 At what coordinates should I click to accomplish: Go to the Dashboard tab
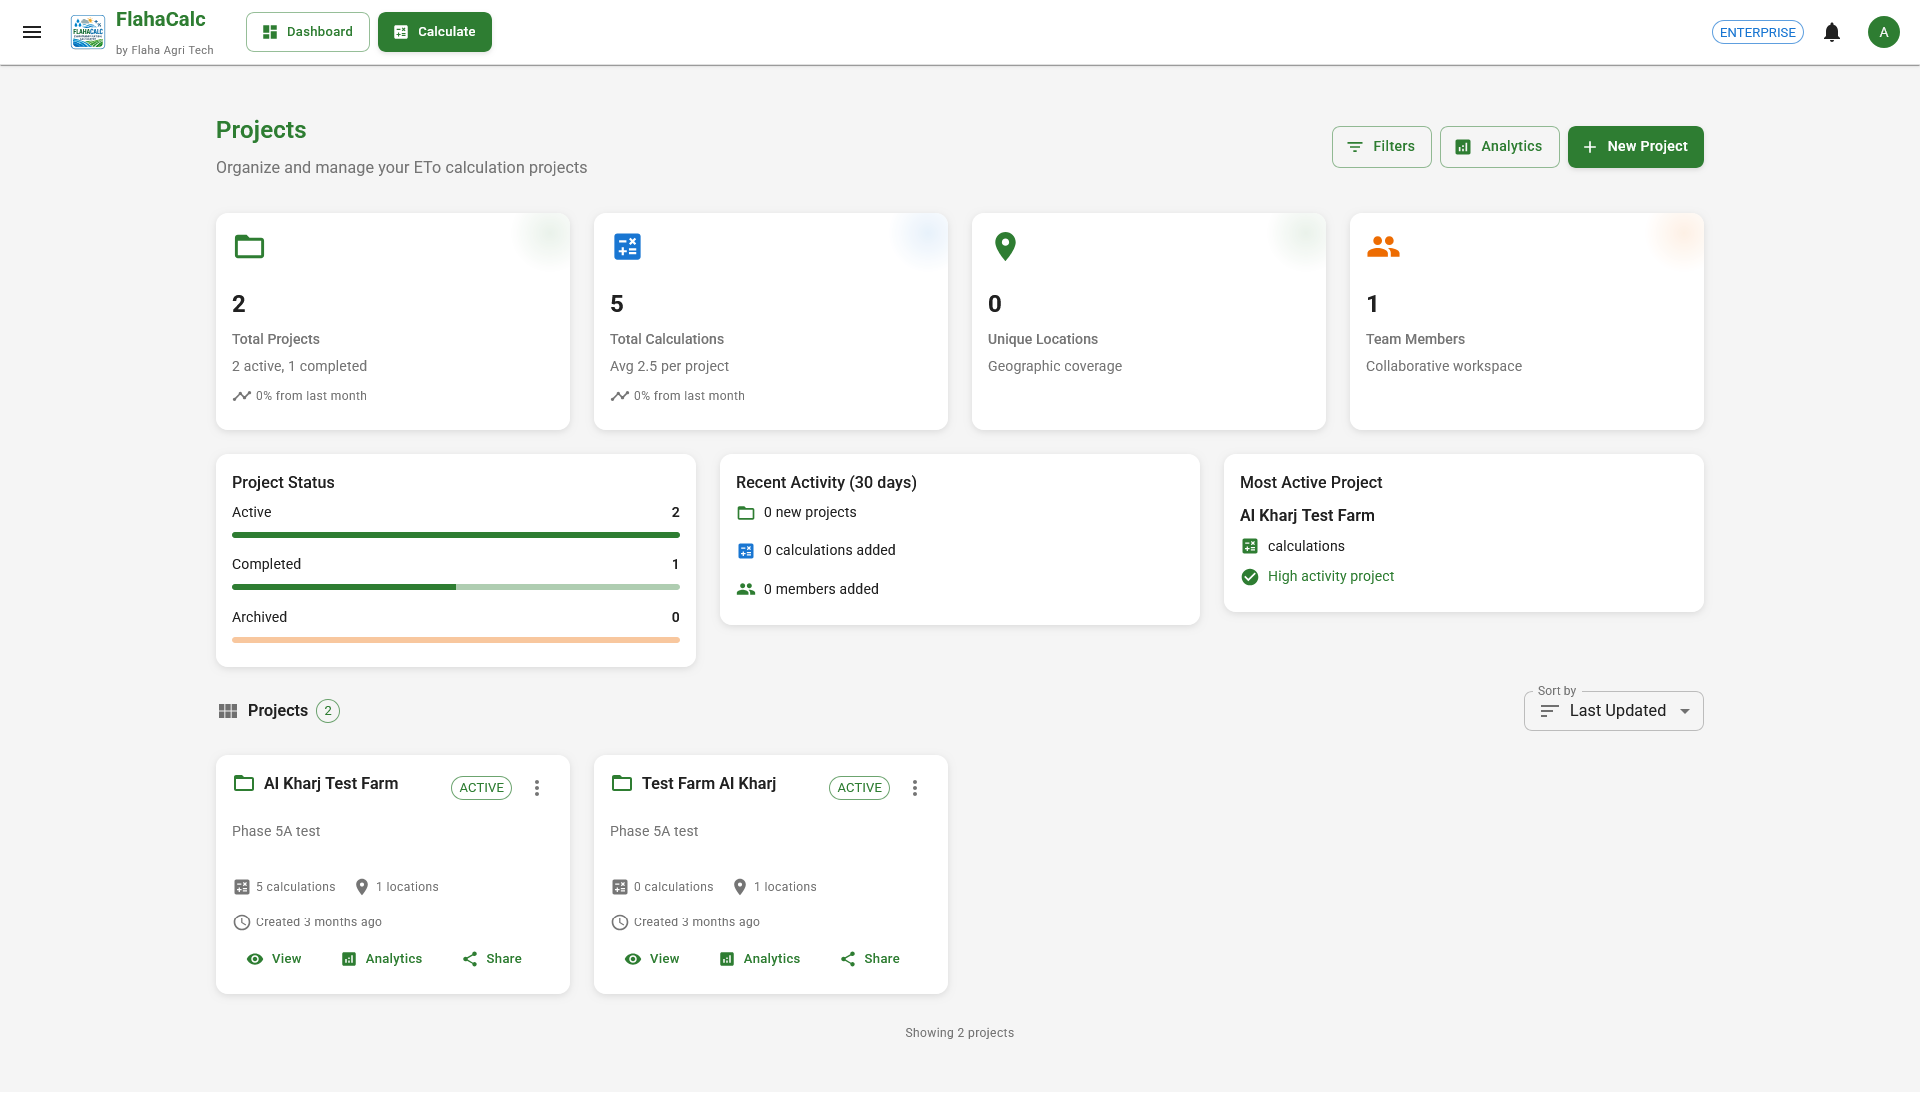point(308,32)
